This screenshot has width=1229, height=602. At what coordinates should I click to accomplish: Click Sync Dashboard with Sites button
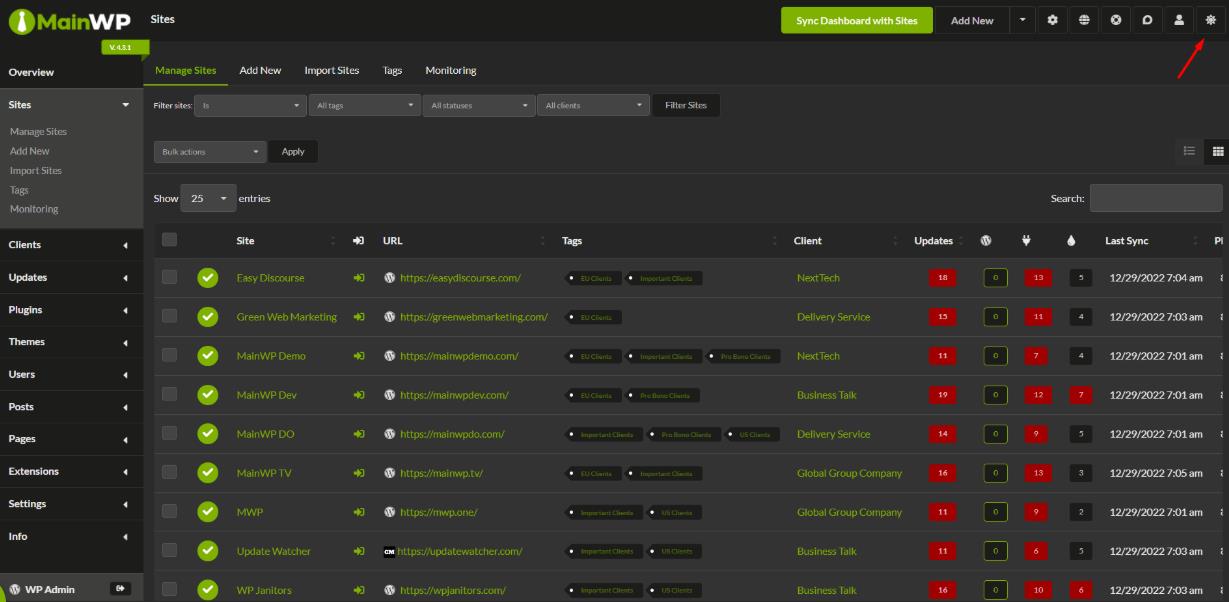tap(856, 20)
